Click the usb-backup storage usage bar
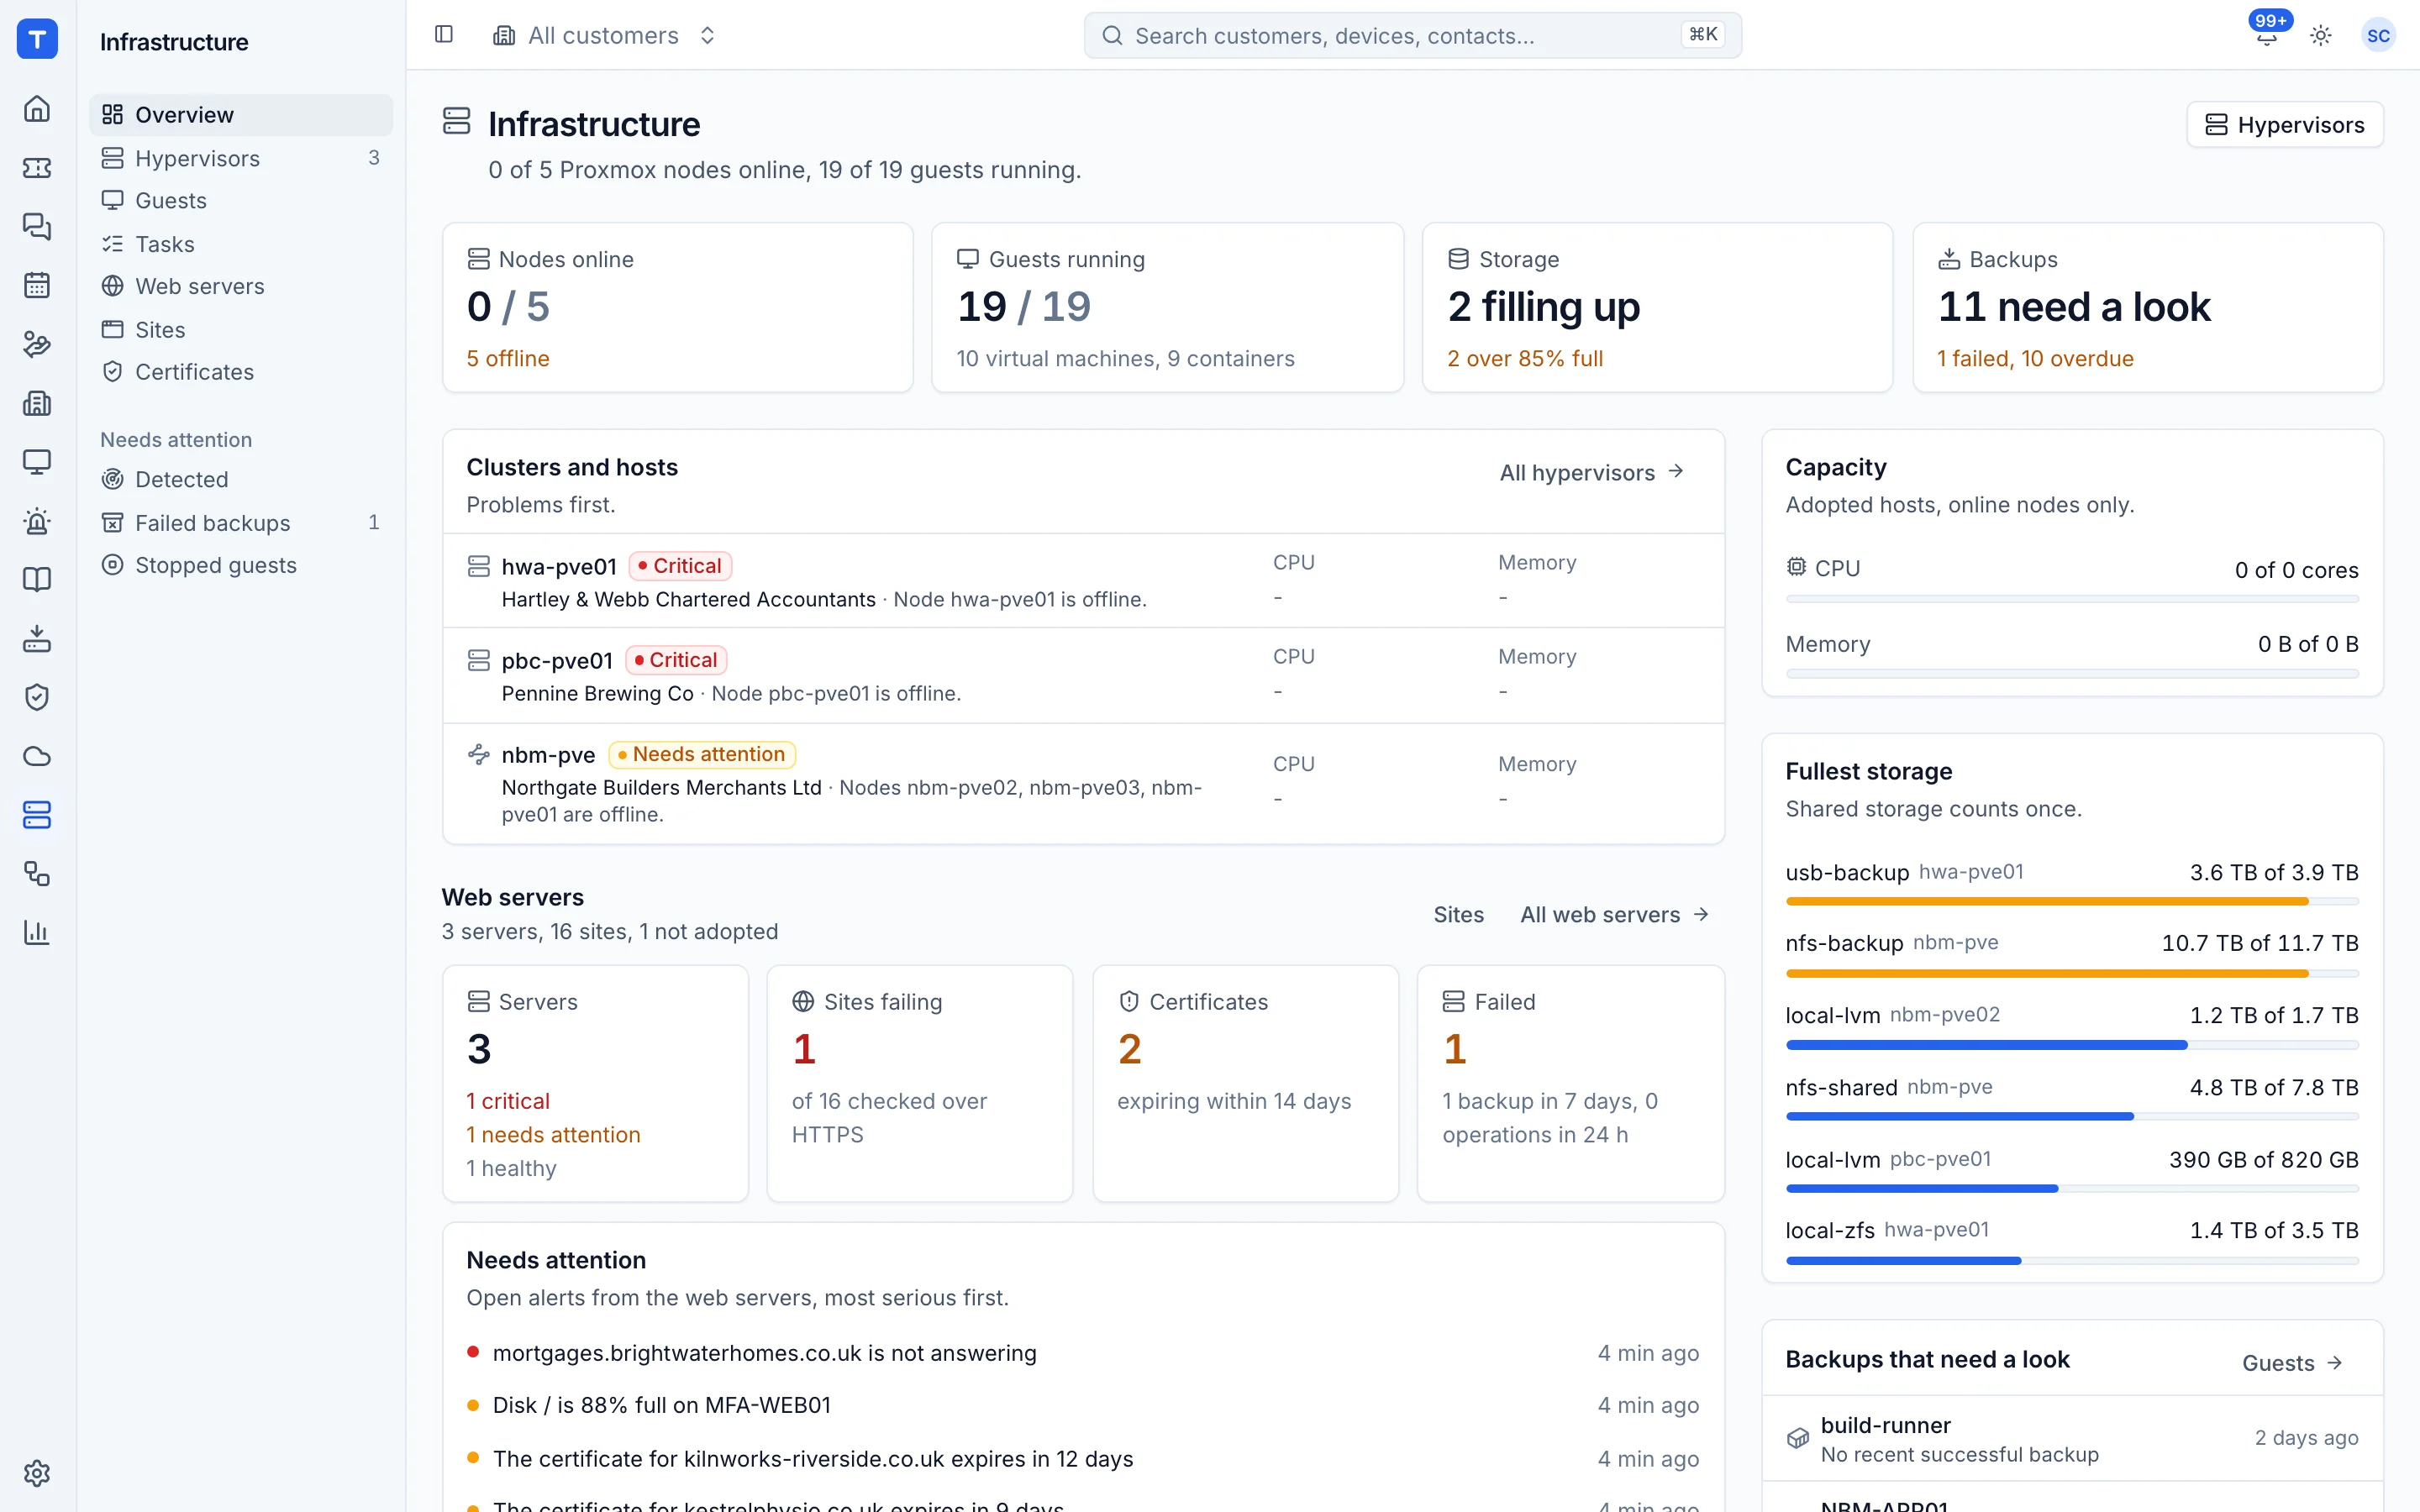 coord(2072,902)
